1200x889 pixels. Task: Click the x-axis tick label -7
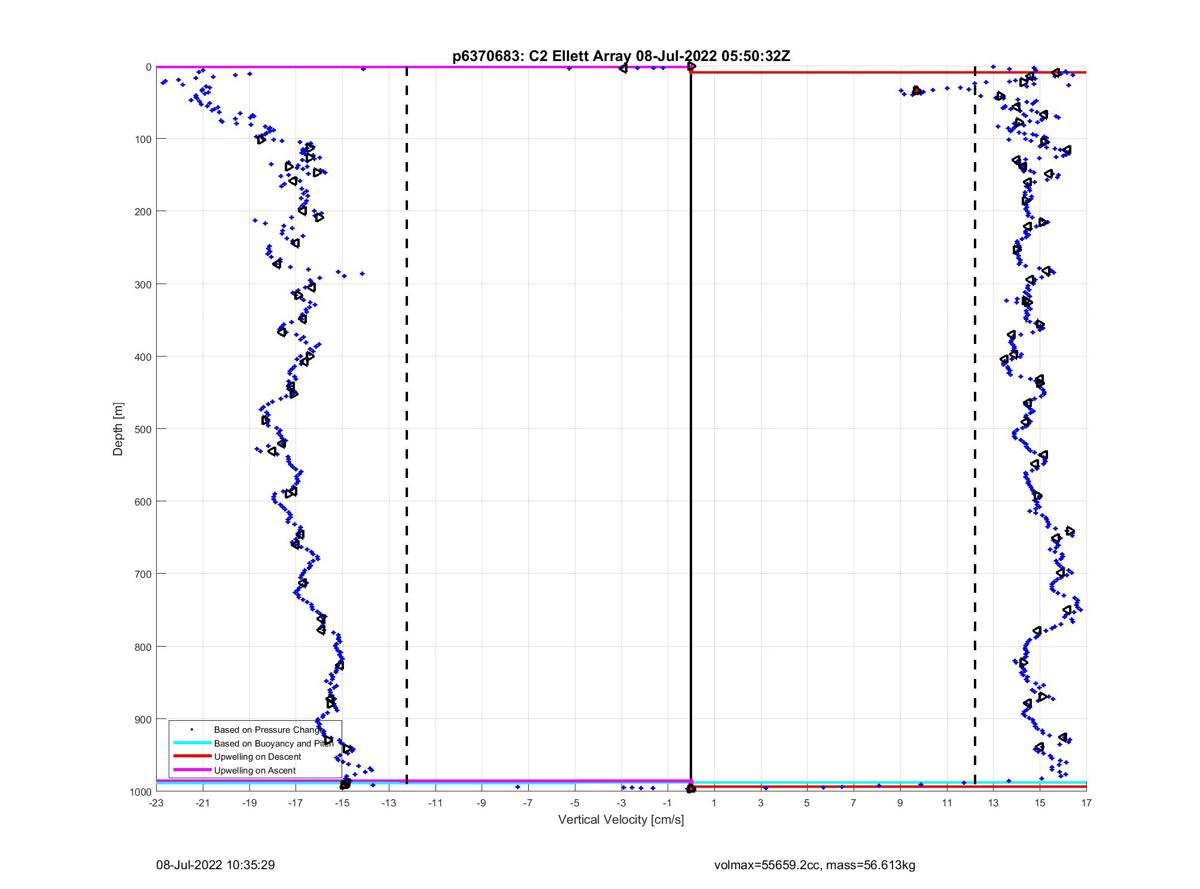528,802
